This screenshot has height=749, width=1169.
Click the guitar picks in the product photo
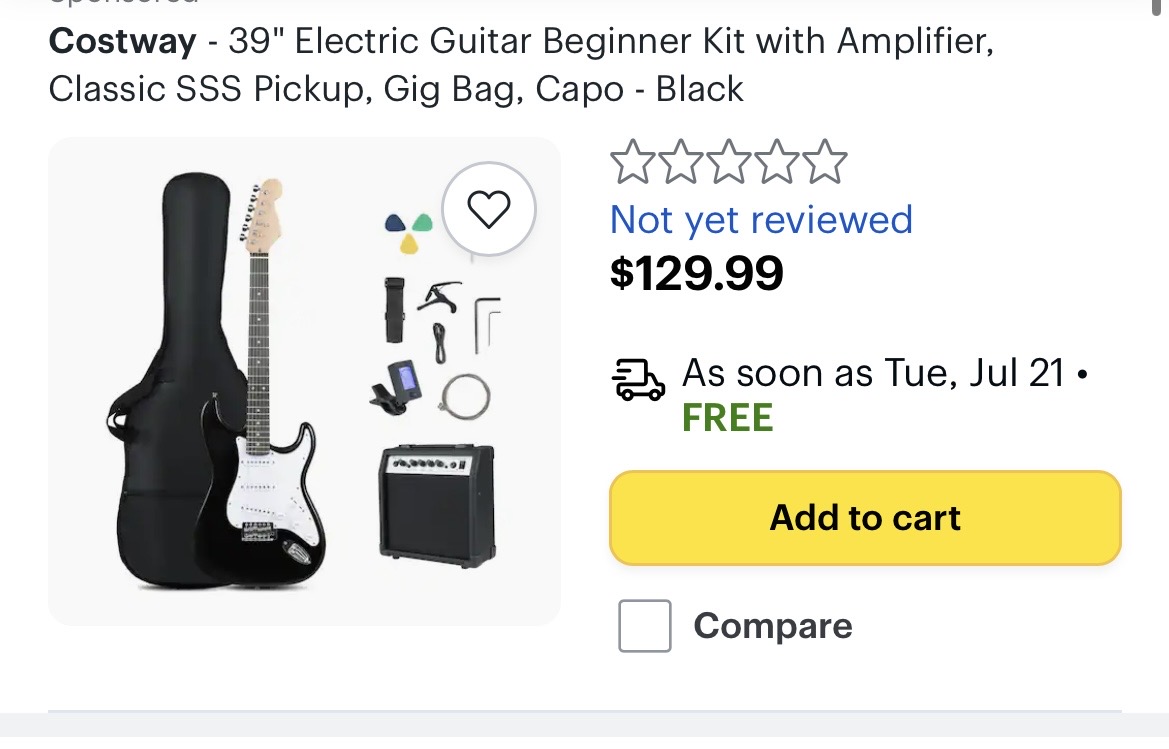pyautogui.click(x=409, y=232)
